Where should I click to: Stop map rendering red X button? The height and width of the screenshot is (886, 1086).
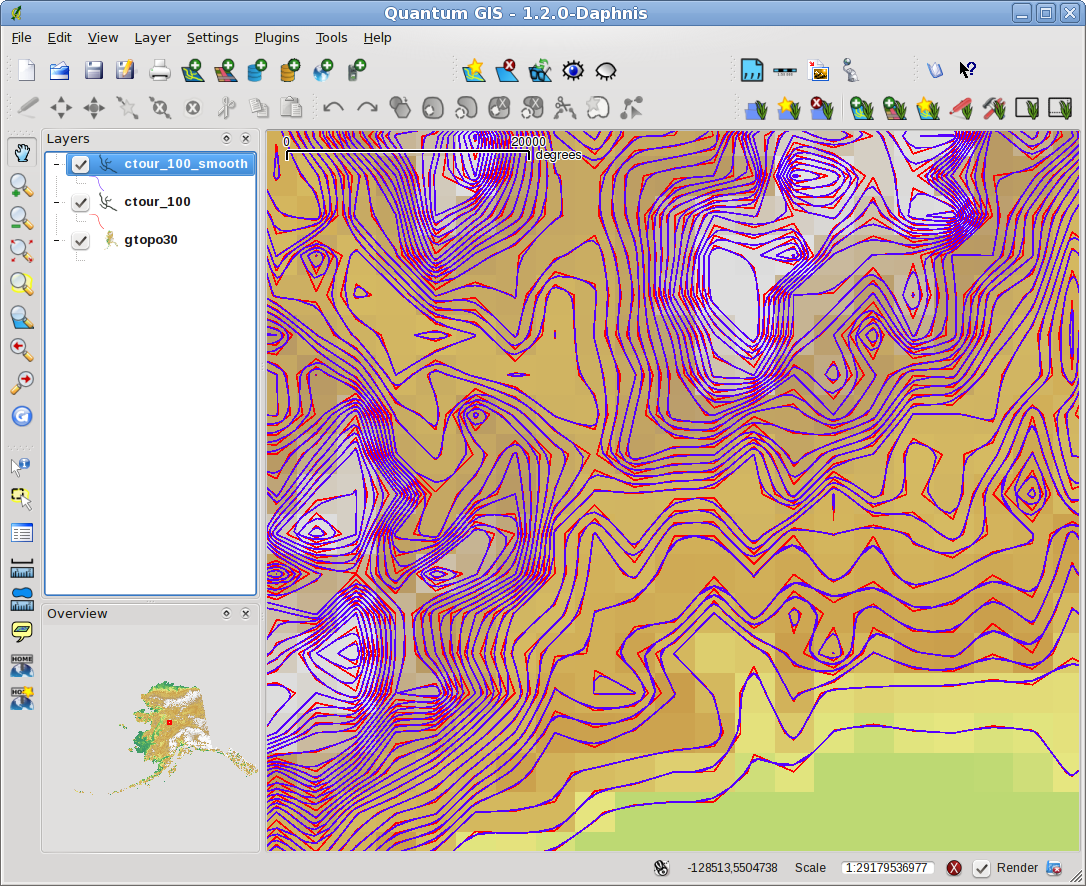(x=954, y=868)
